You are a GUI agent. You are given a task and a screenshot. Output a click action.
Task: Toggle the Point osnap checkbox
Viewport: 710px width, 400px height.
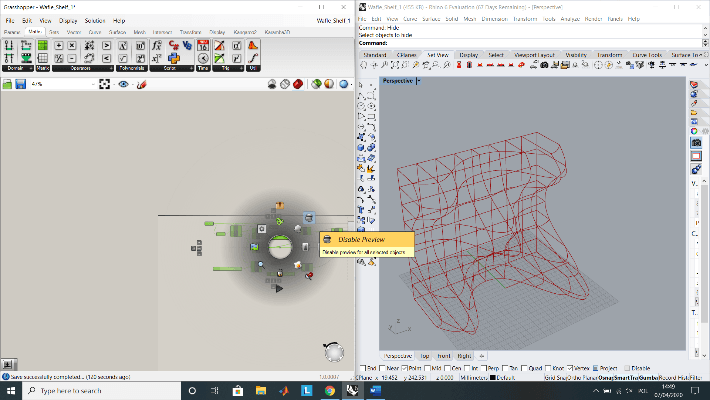pyautogui.click(x=404, y=368)
